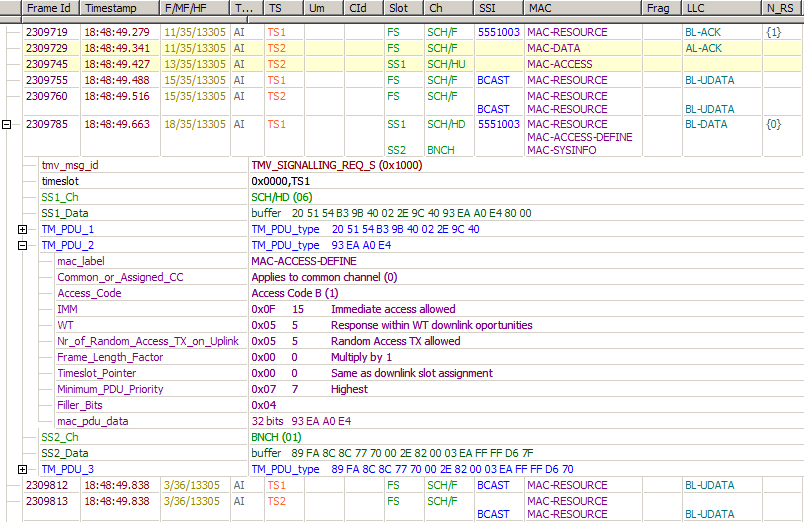The width and height of the screenshot is (804, 522).
Task: Click the Slot column header
Action: 400,8
